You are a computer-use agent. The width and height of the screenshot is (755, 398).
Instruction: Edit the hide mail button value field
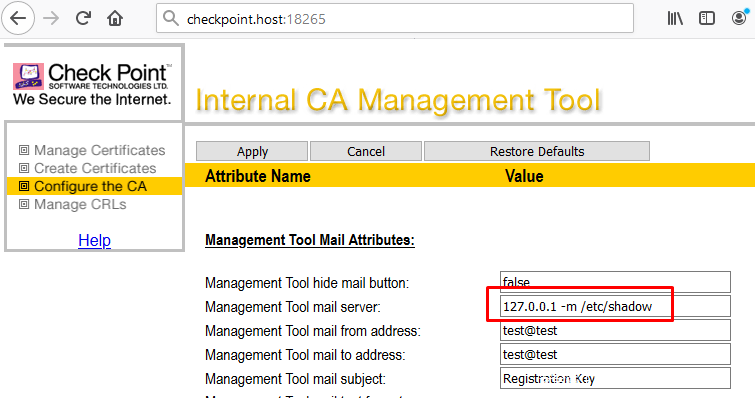click(x=615, y=282)
